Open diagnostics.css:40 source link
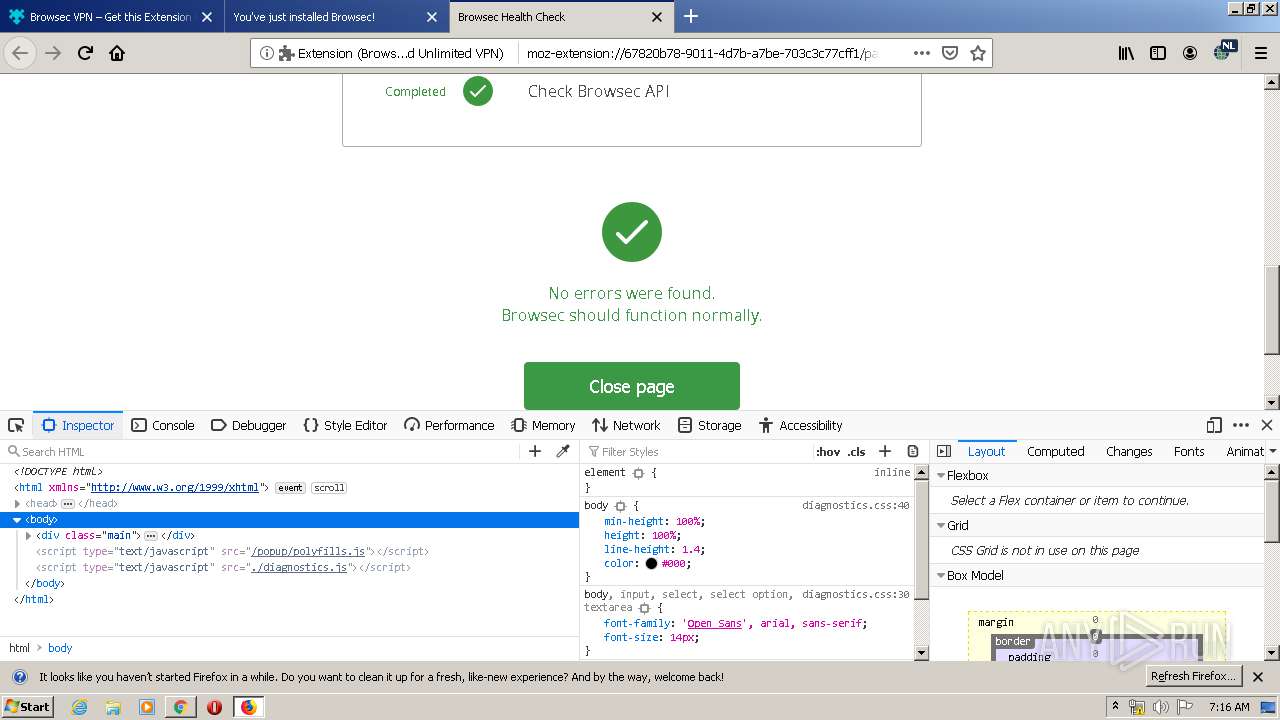 click(x=856, y=506)
